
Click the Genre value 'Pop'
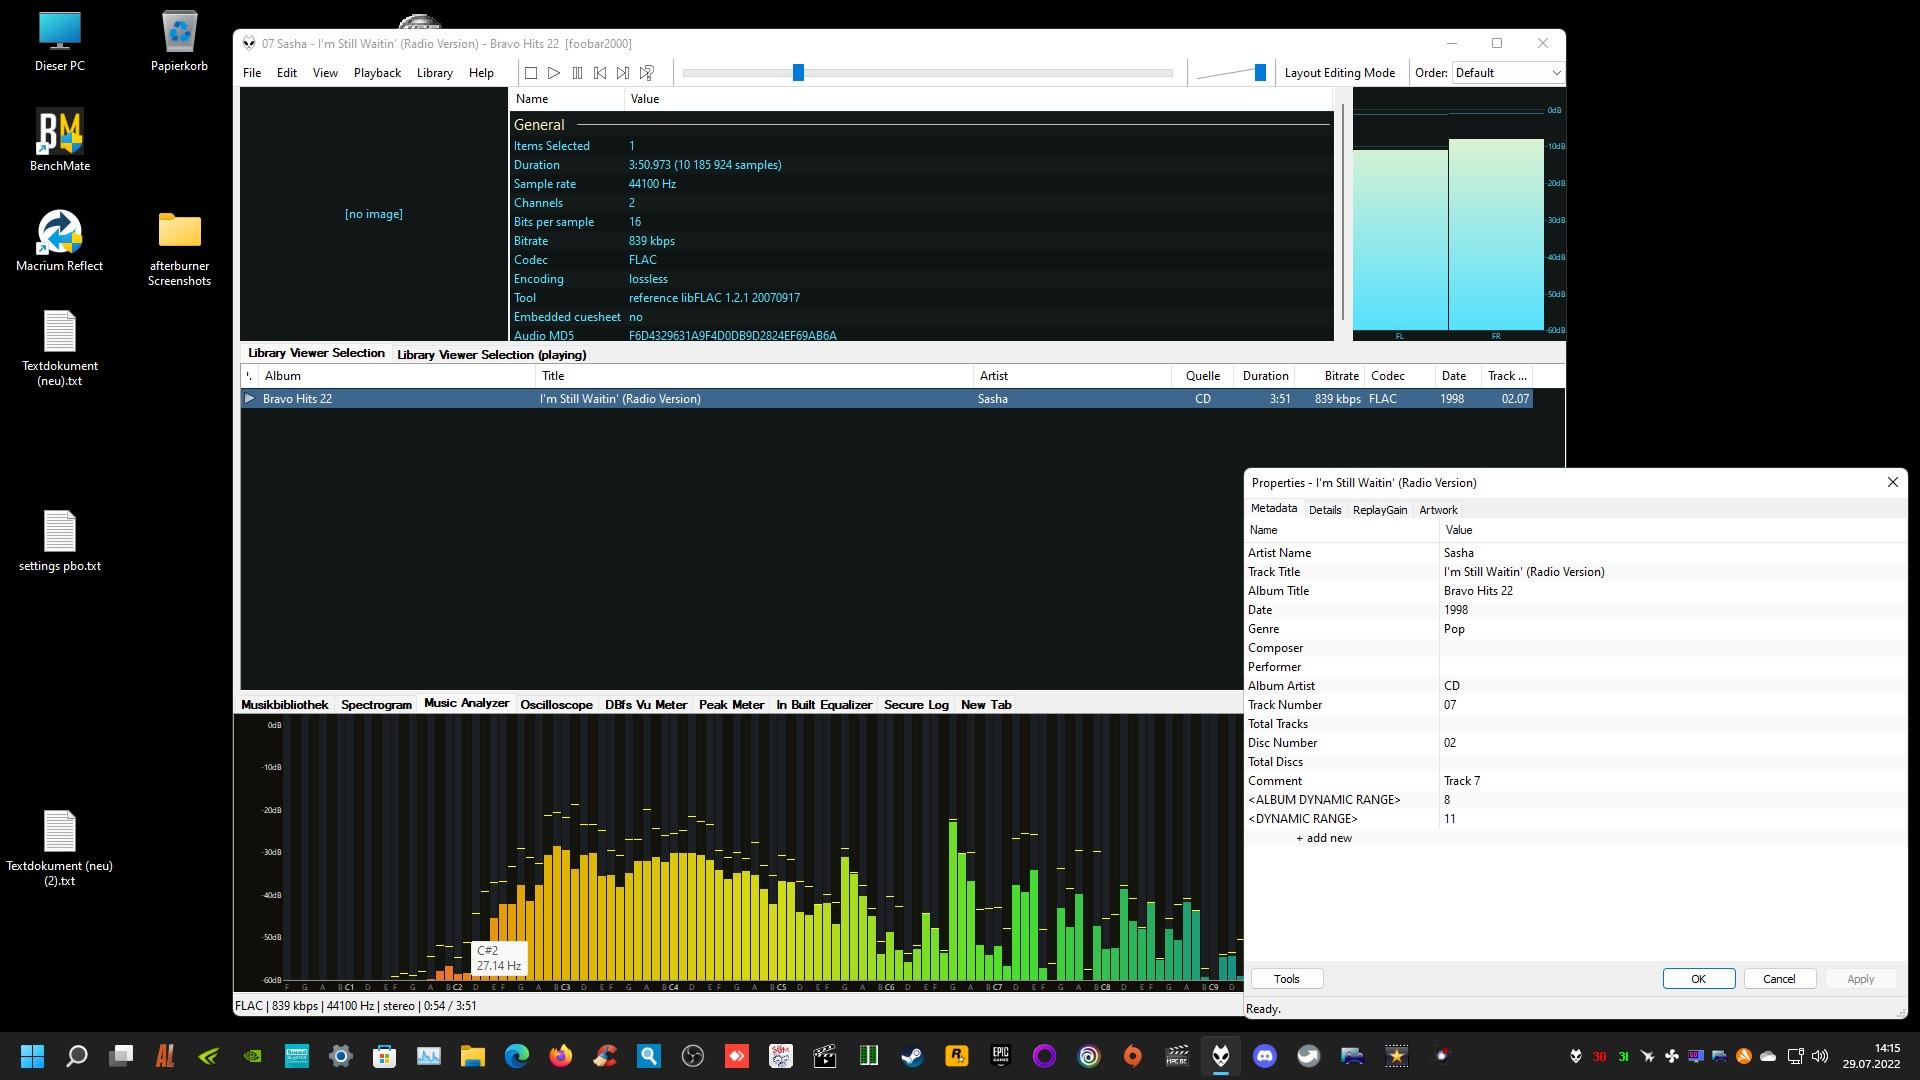pos(1454,629)
